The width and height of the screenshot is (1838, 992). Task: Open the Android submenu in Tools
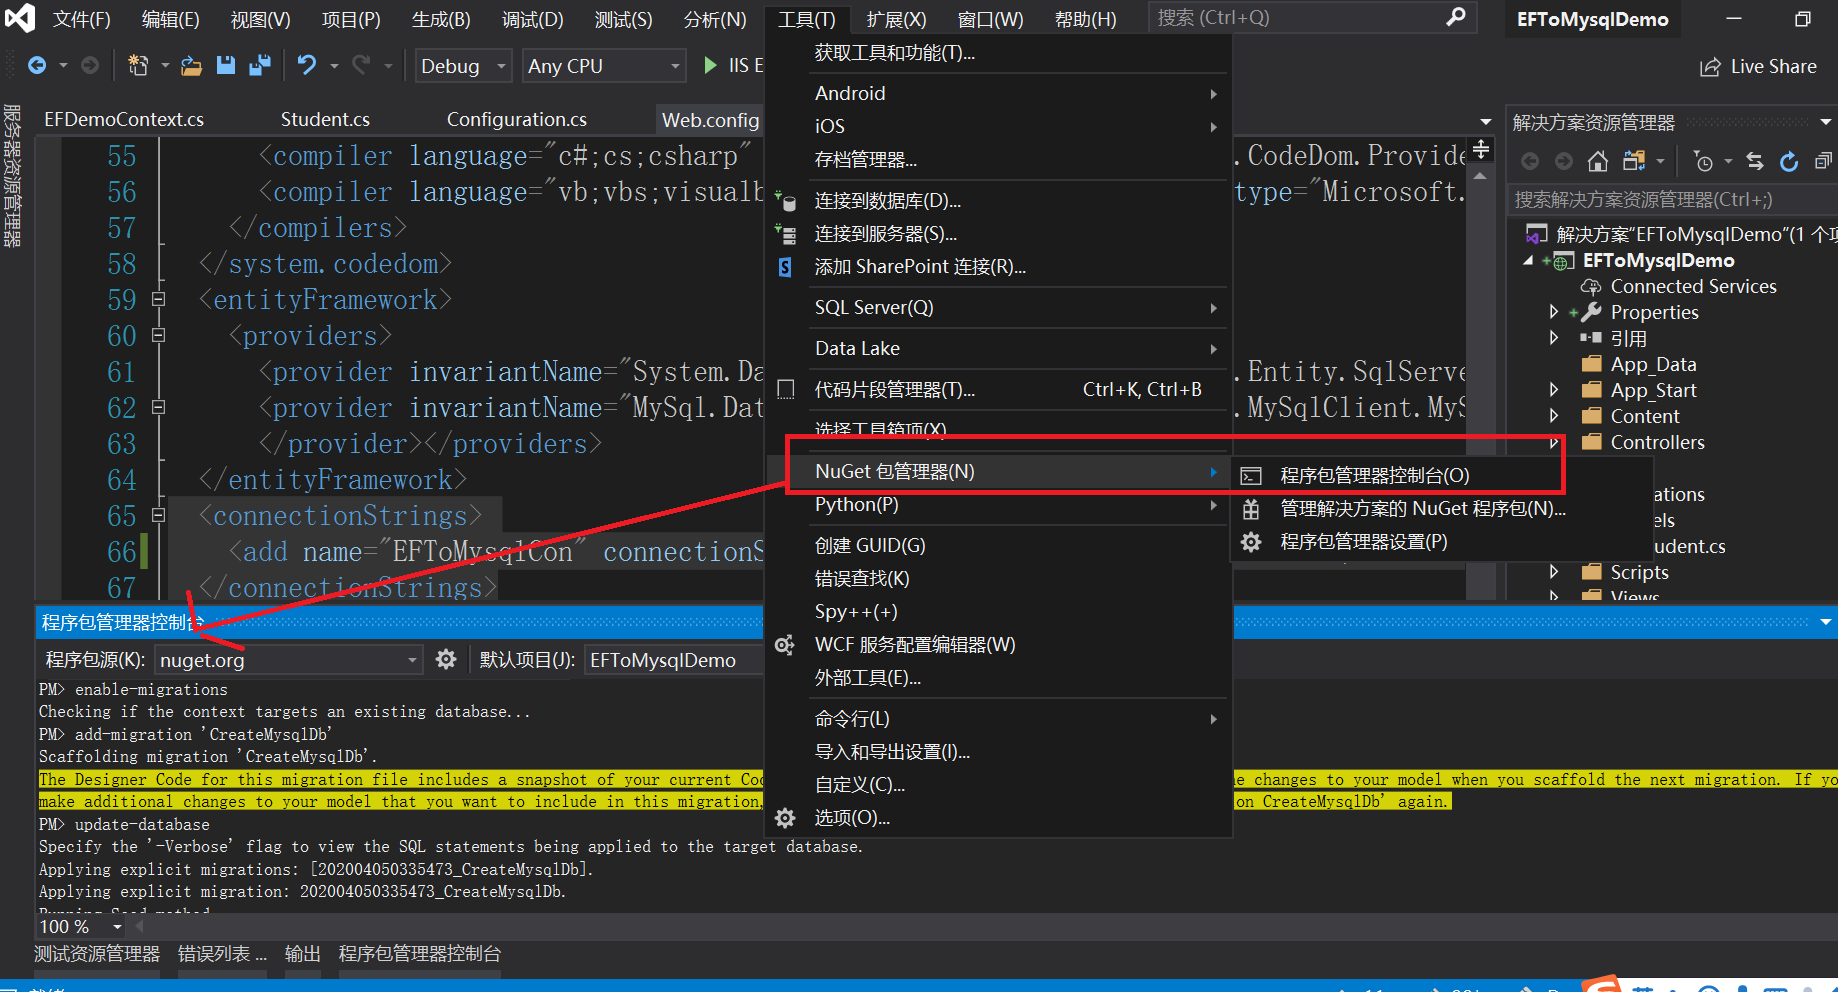pos(1000,93)
